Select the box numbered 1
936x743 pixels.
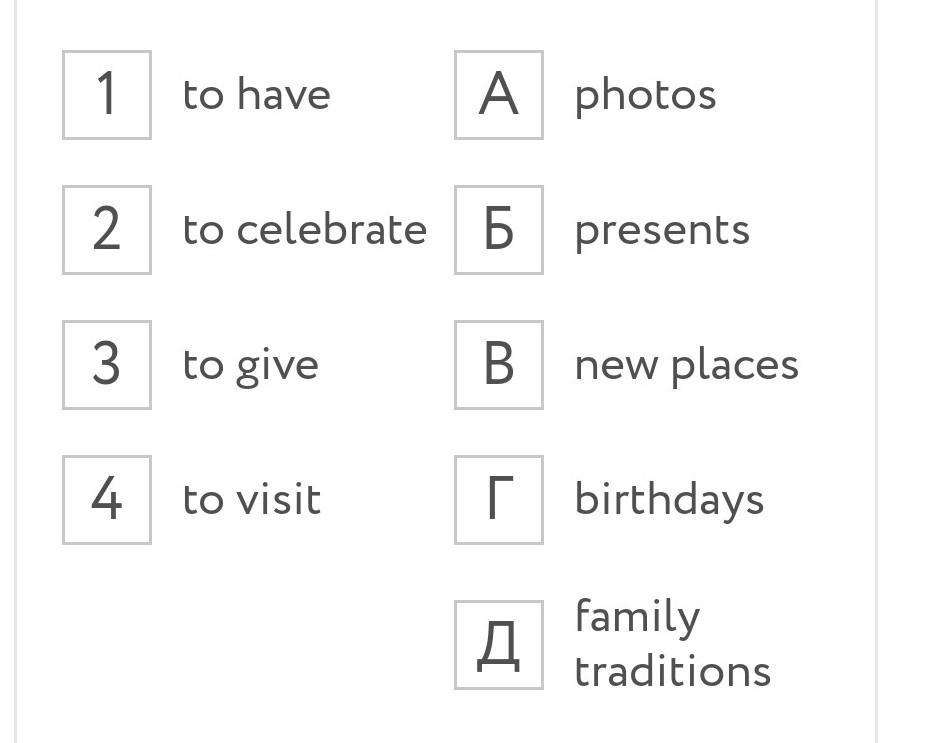pos(107,95)
